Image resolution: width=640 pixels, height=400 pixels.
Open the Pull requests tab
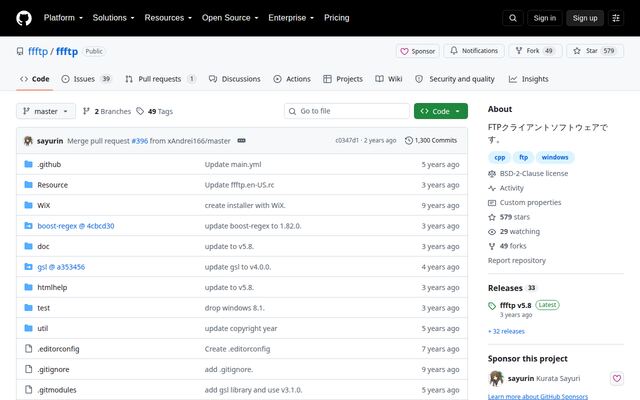(x=160, y=79)
